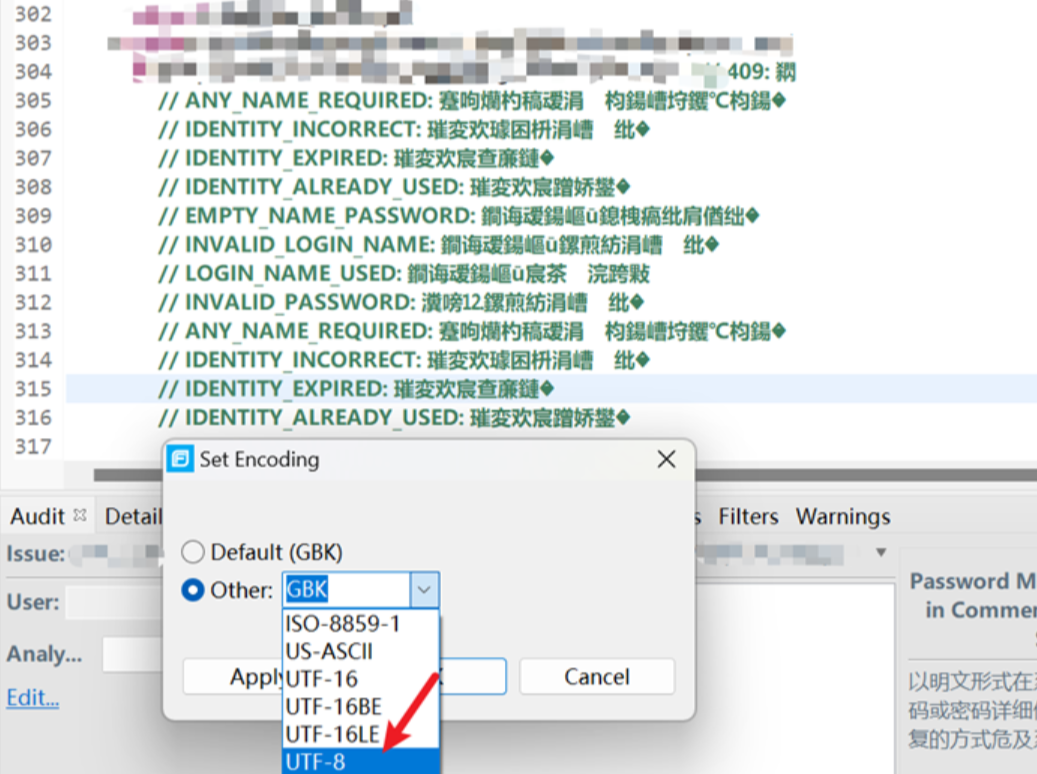Click the EMPTY_NAME_PASSWORD comment line

[x=458, y=216]
